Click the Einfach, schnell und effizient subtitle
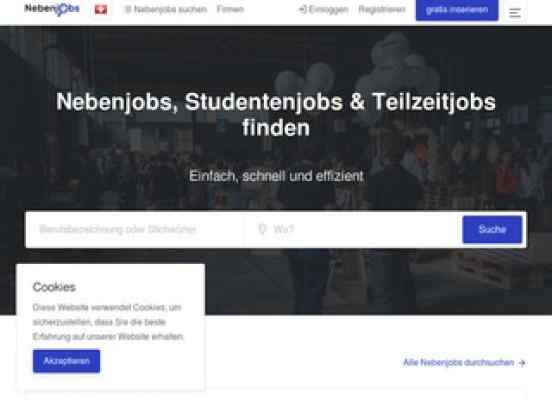 [276, 176]
